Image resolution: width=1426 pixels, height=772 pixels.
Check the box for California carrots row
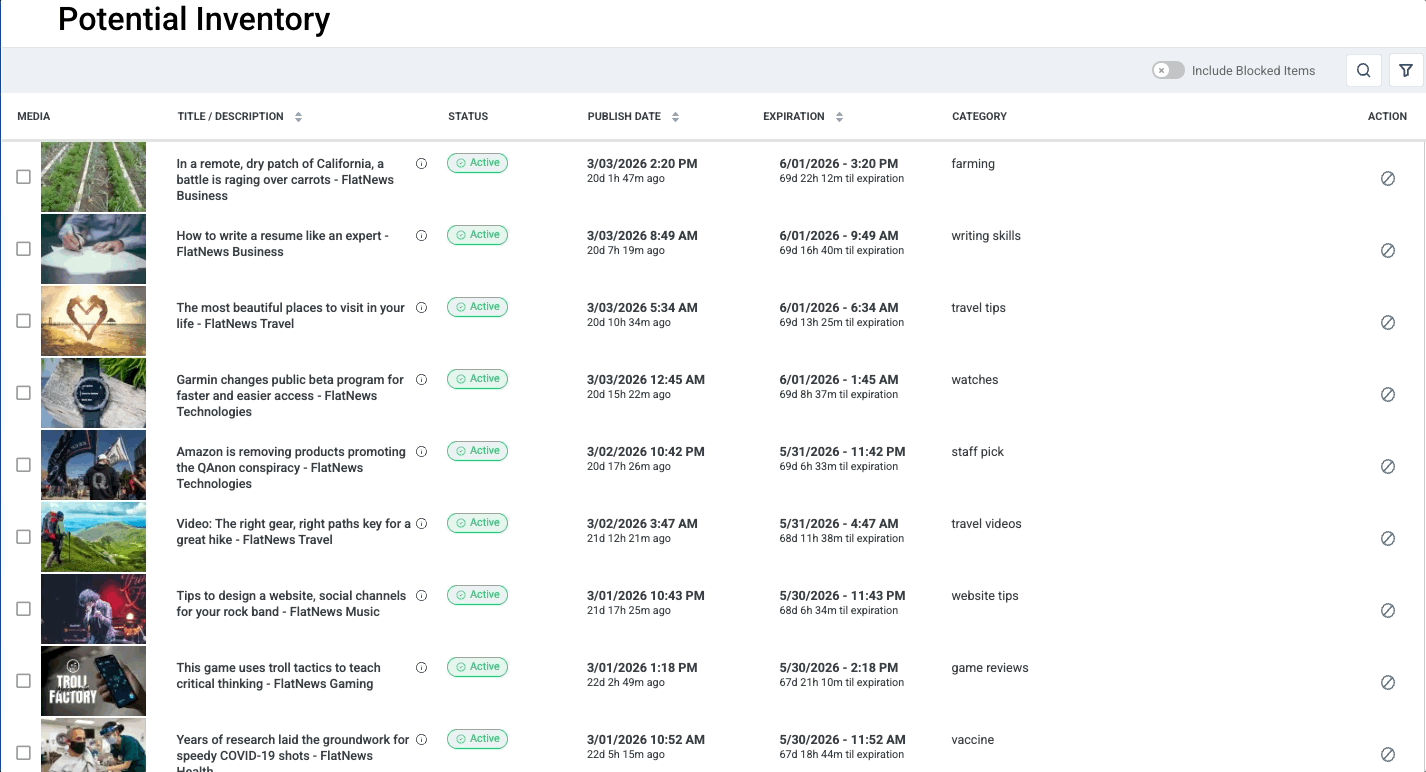tap(23, 177)
